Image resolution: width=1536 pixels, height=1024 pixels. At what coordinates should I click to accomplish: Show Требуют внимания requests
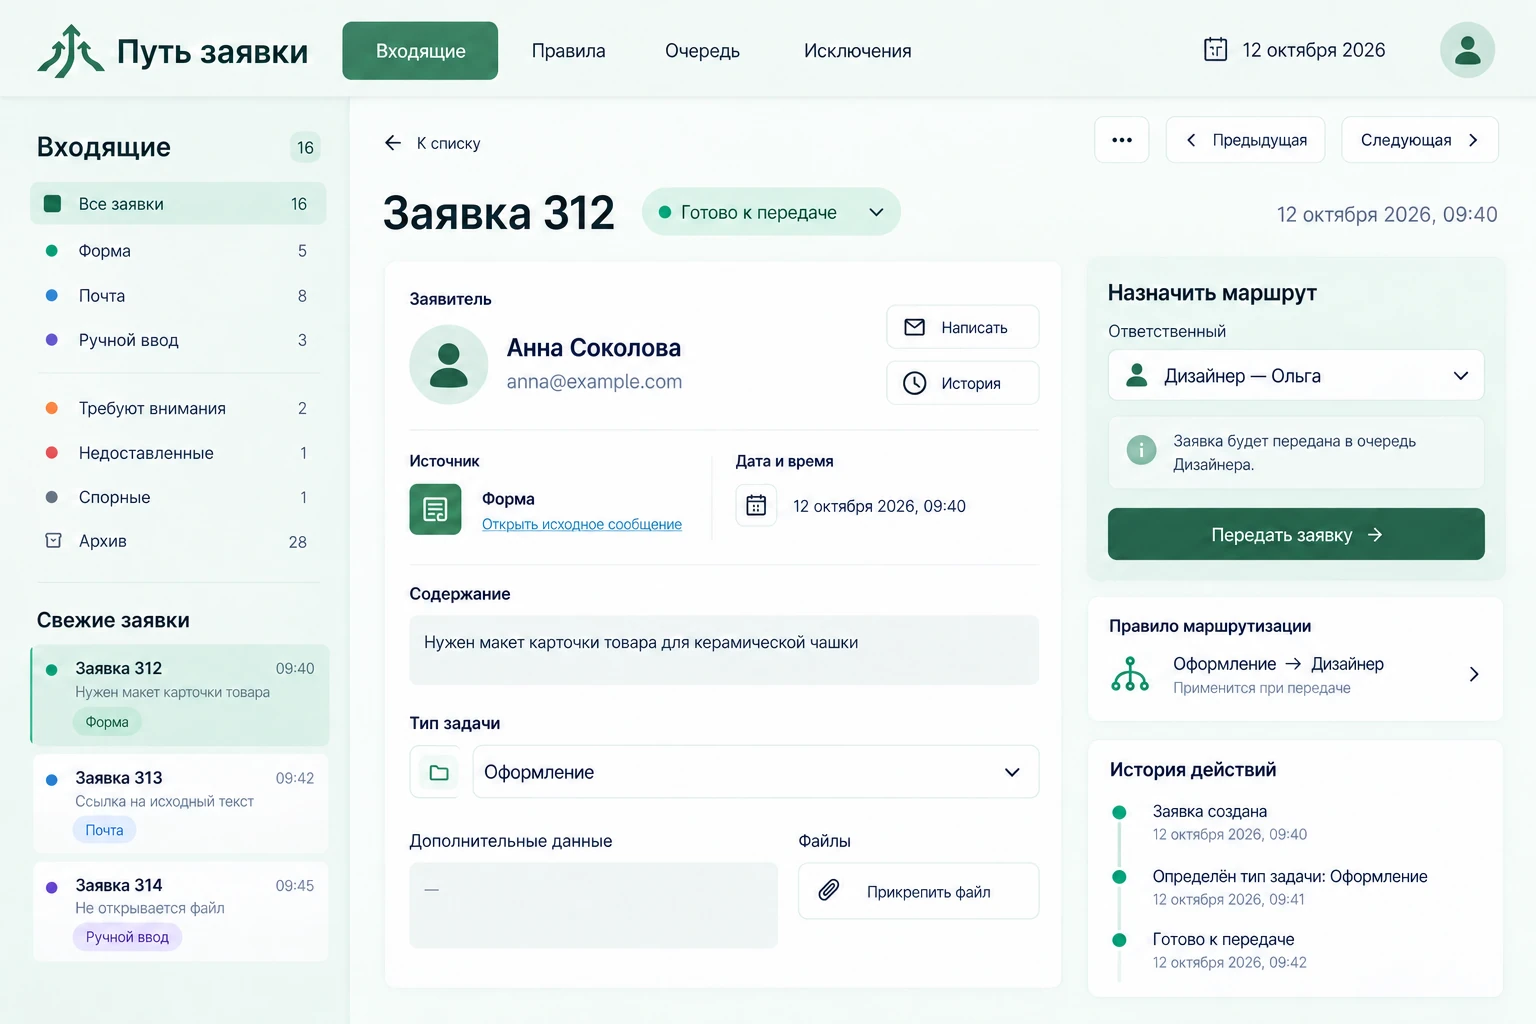point(178,408)
